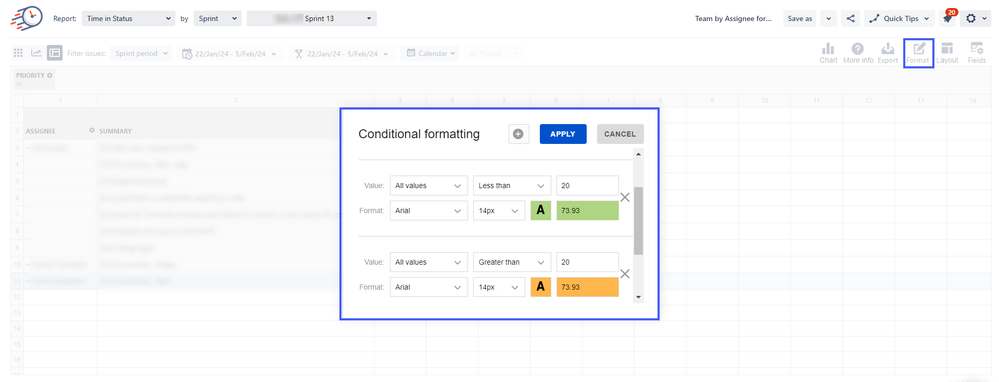Open the 'by Sprint' grouping dropdown
The width and height of the screenshot is (999, 382).
[x=217, y=18]
